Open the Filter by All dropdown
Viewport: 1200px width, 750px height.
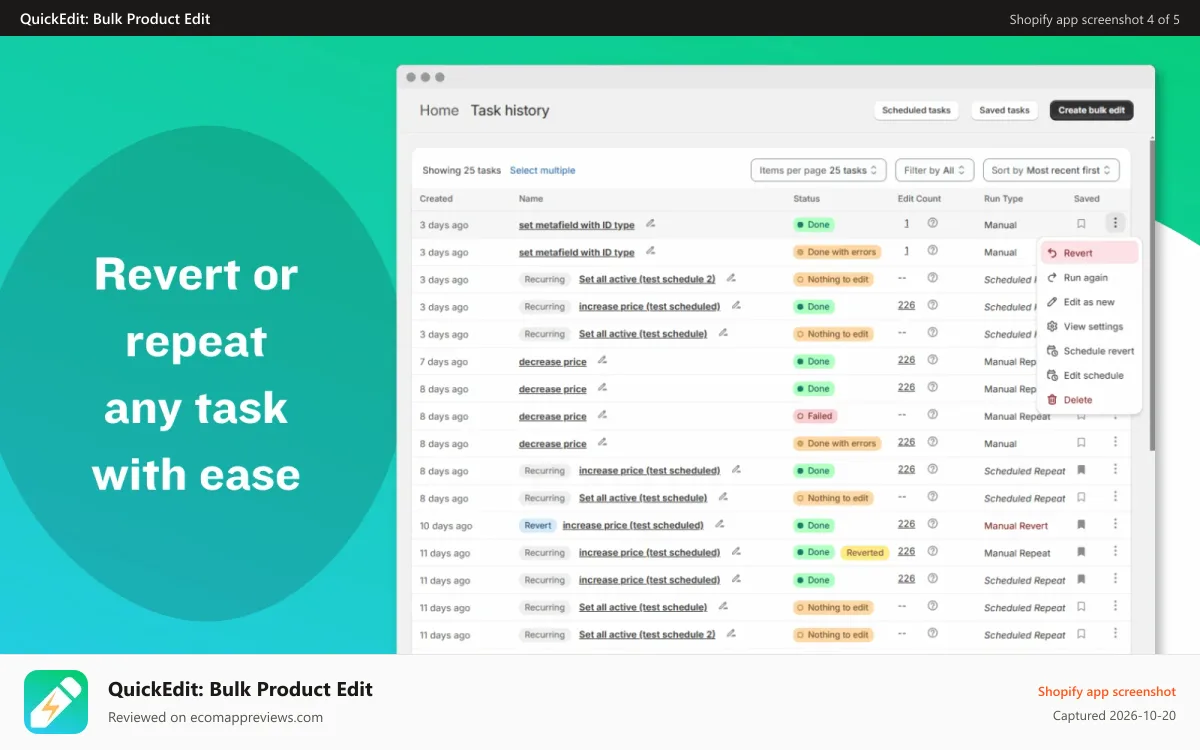(x=934, y=170)
